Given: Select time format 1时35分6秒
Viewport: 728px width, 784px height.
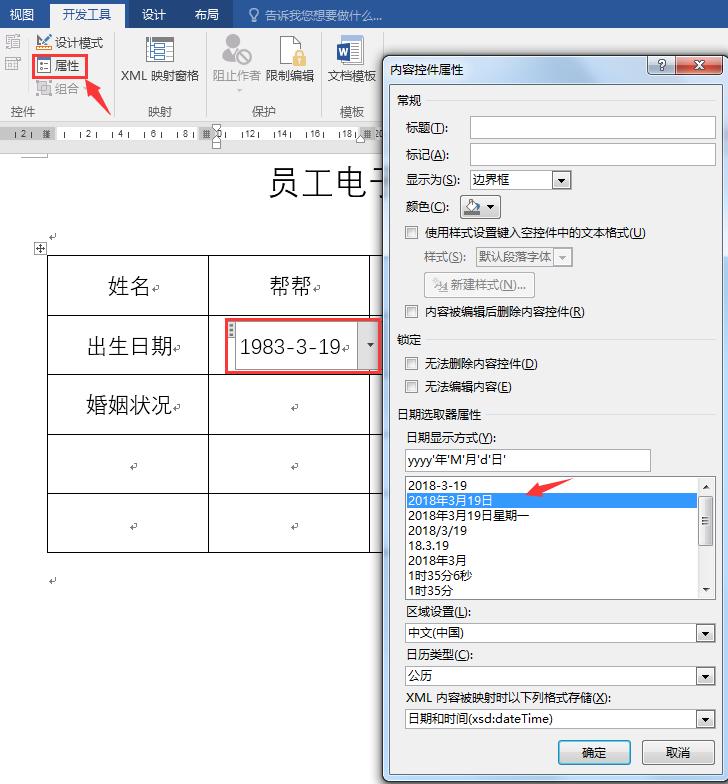Looking at the screenshot, I should click(552, 576).
